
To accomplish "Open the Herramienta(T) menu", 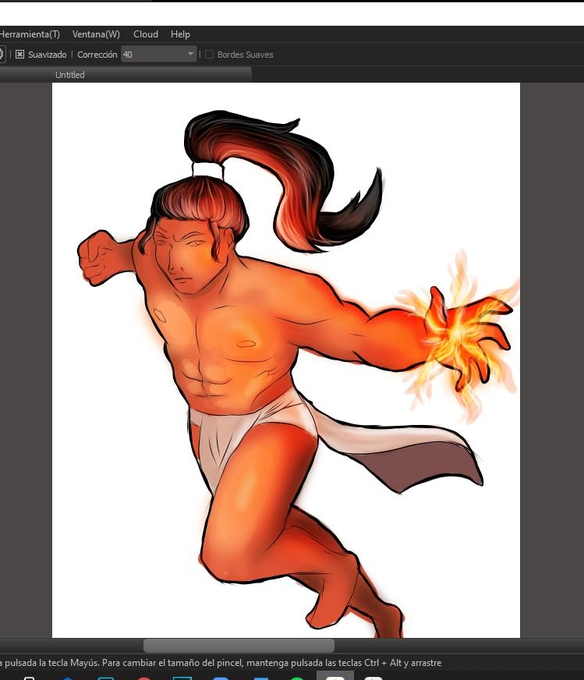I will [29, 34].
